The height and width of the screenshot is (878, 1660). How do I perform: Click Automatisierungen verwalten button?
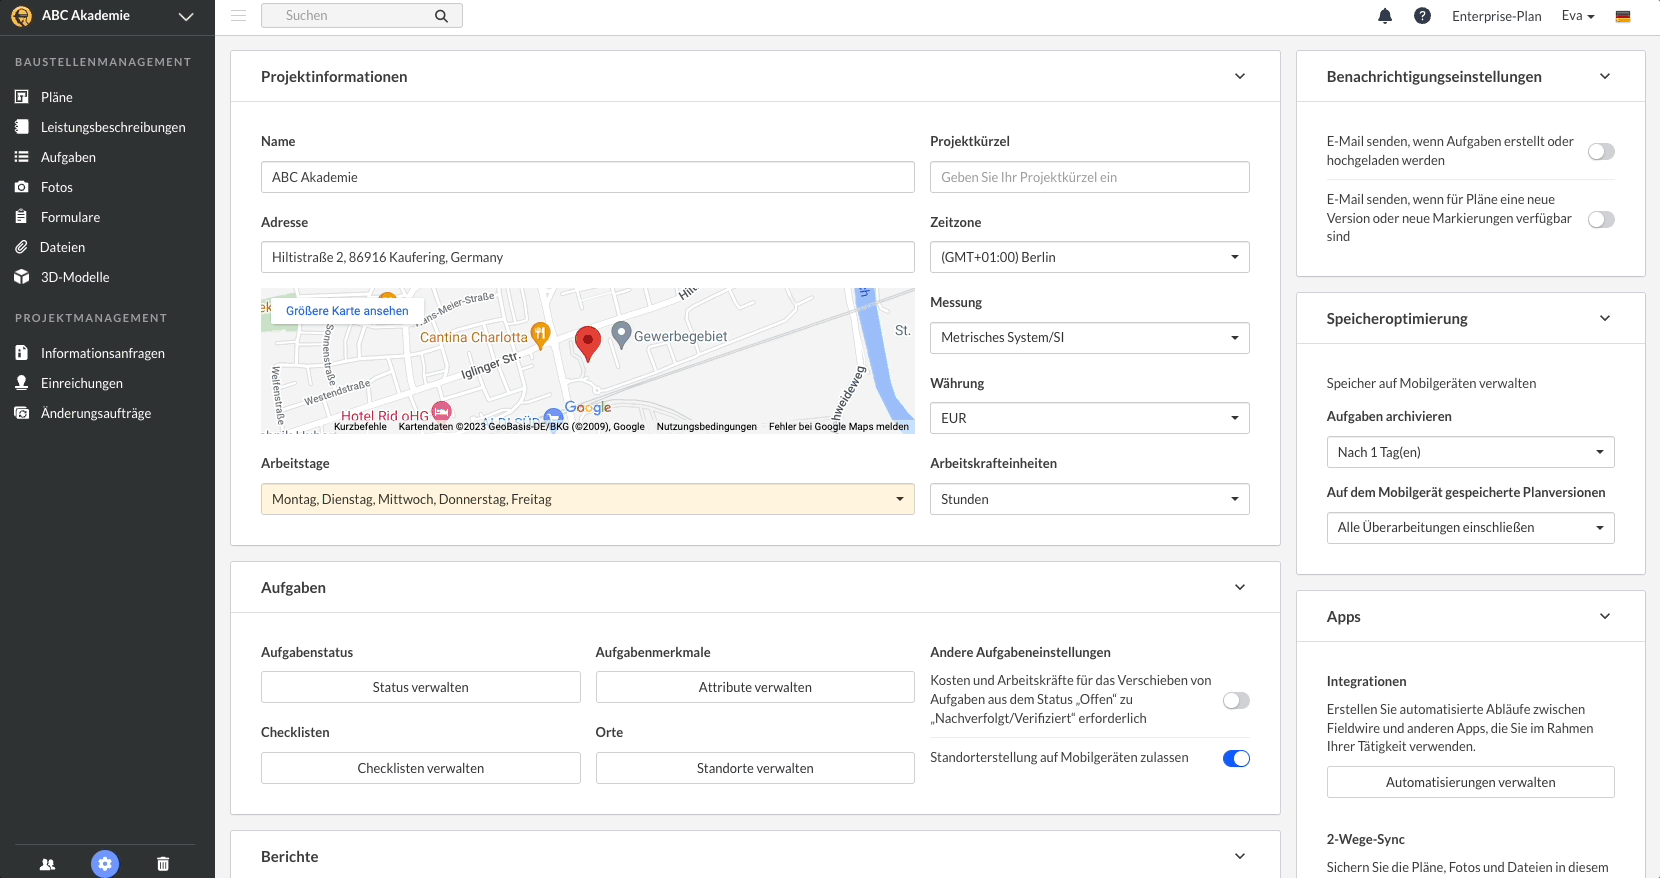click(1470, 782)
